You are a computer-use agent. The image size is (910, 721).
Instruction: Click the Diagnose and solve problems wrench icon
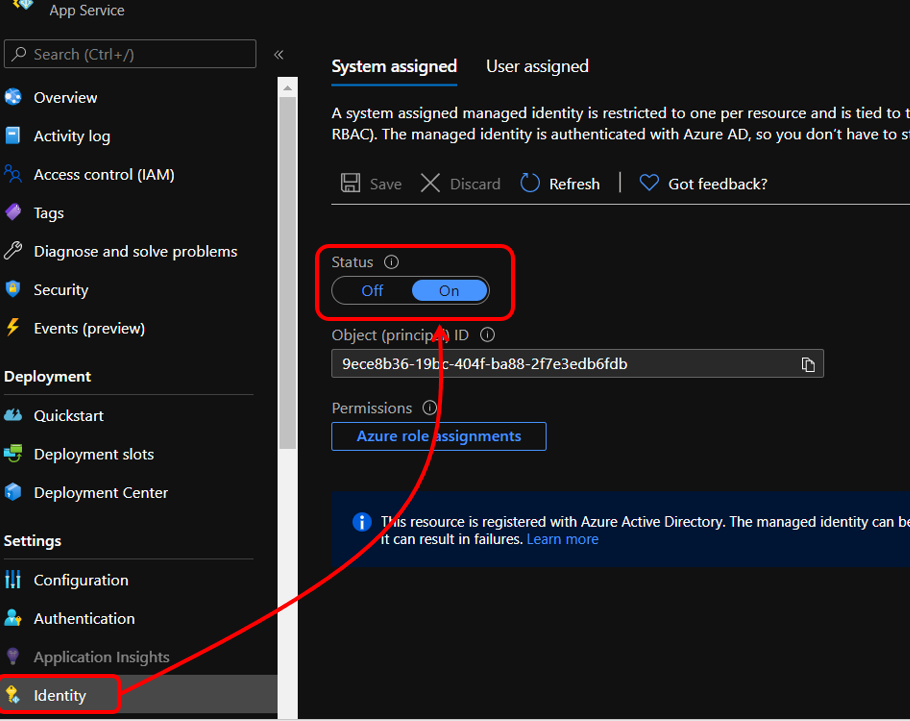[x=13, y=251]
